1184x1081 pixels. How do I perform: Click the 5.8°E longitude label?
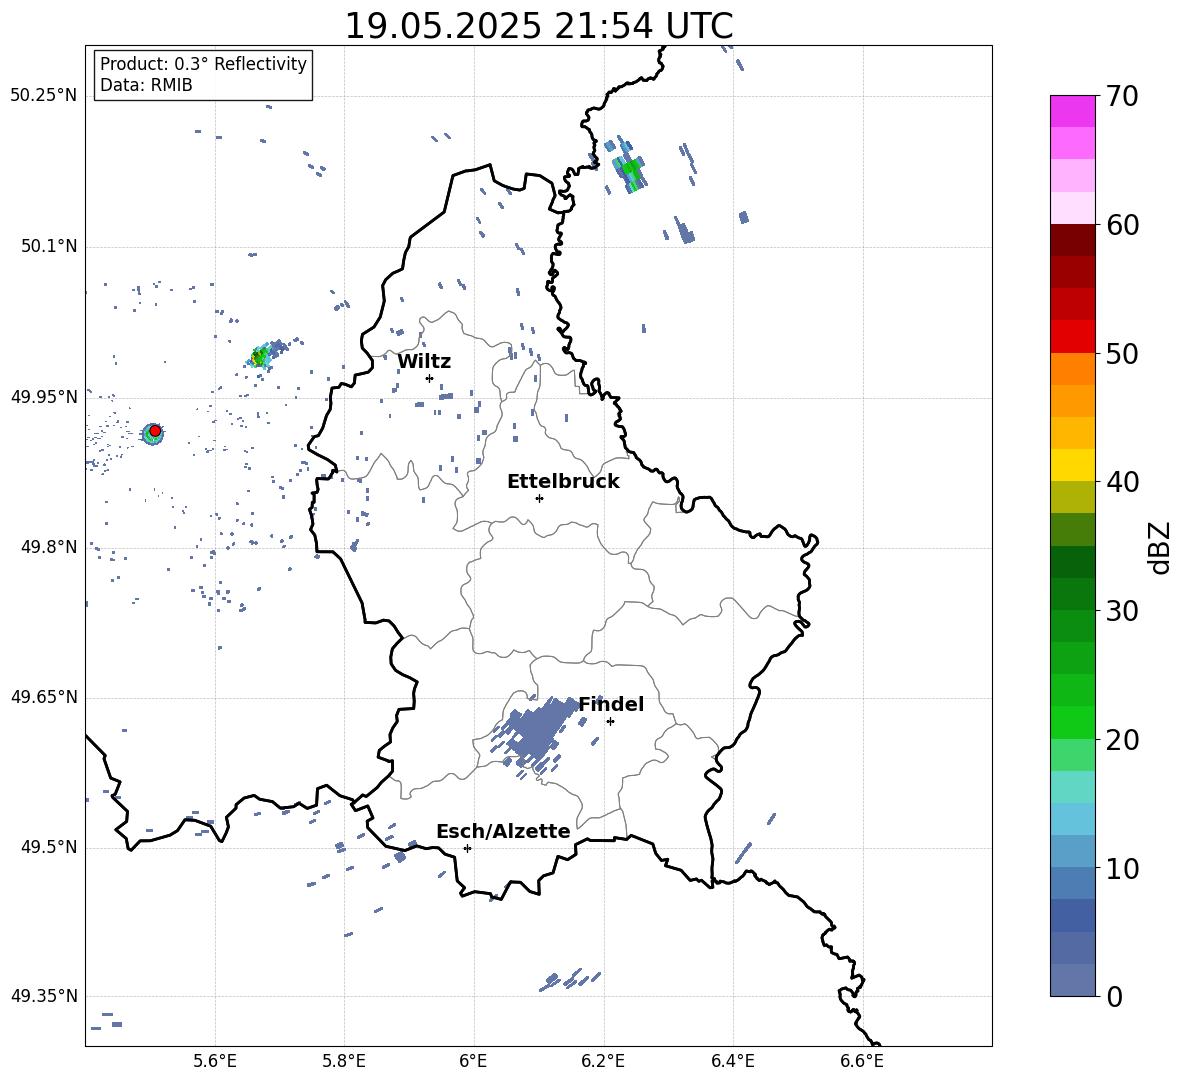[344, 1061]
